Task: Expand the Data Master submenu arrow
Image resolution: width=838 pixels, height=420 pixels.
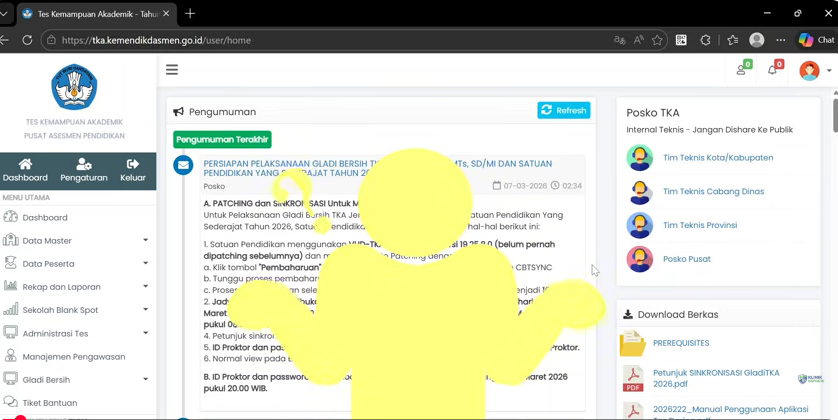Action: tap(145, 240)
